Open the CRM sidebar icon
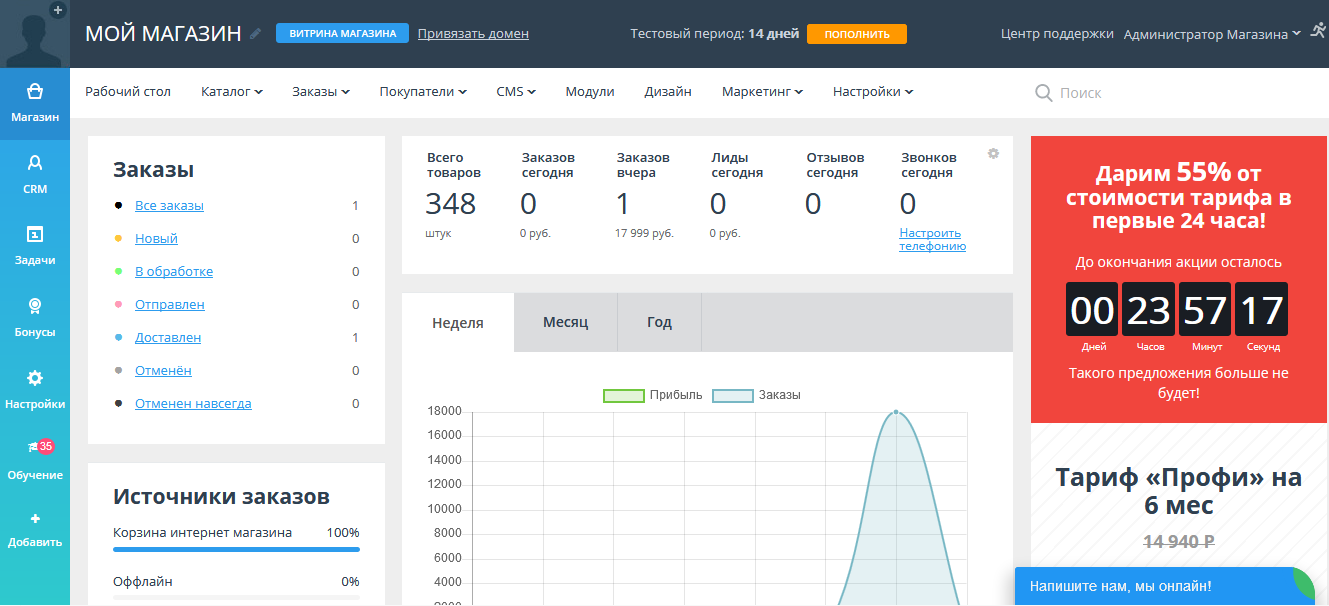1329x606 pixels. [35, 174]
